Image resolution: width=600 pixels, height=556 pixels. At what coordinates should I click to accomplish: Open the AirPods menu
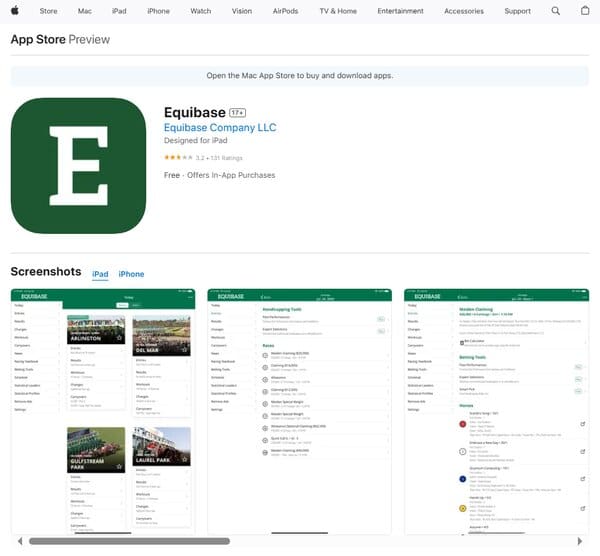coord(285,11)
